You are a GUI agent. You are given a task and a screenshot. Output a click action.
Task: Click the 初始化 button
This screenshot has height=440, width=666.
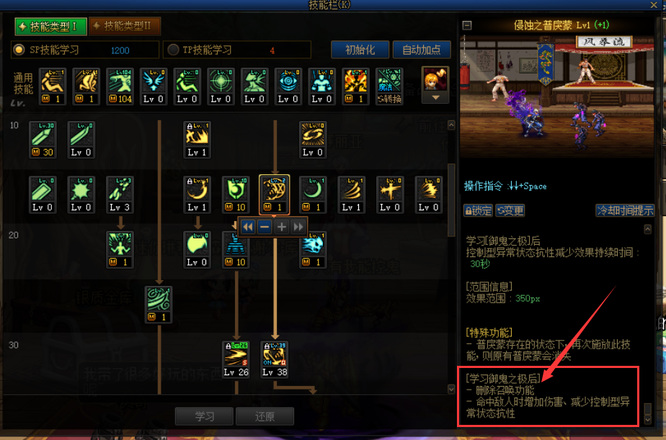tap(360, 50)
